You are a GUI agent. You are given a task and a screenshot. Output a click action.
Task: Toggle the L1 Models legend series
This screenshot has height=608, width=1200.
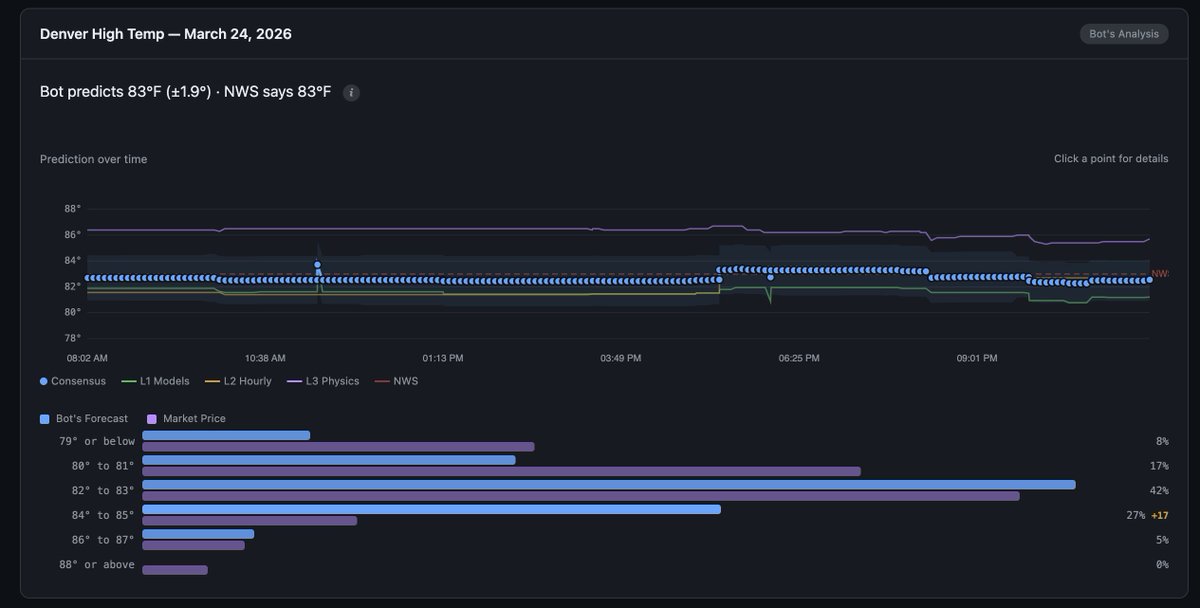coord(156,381)
